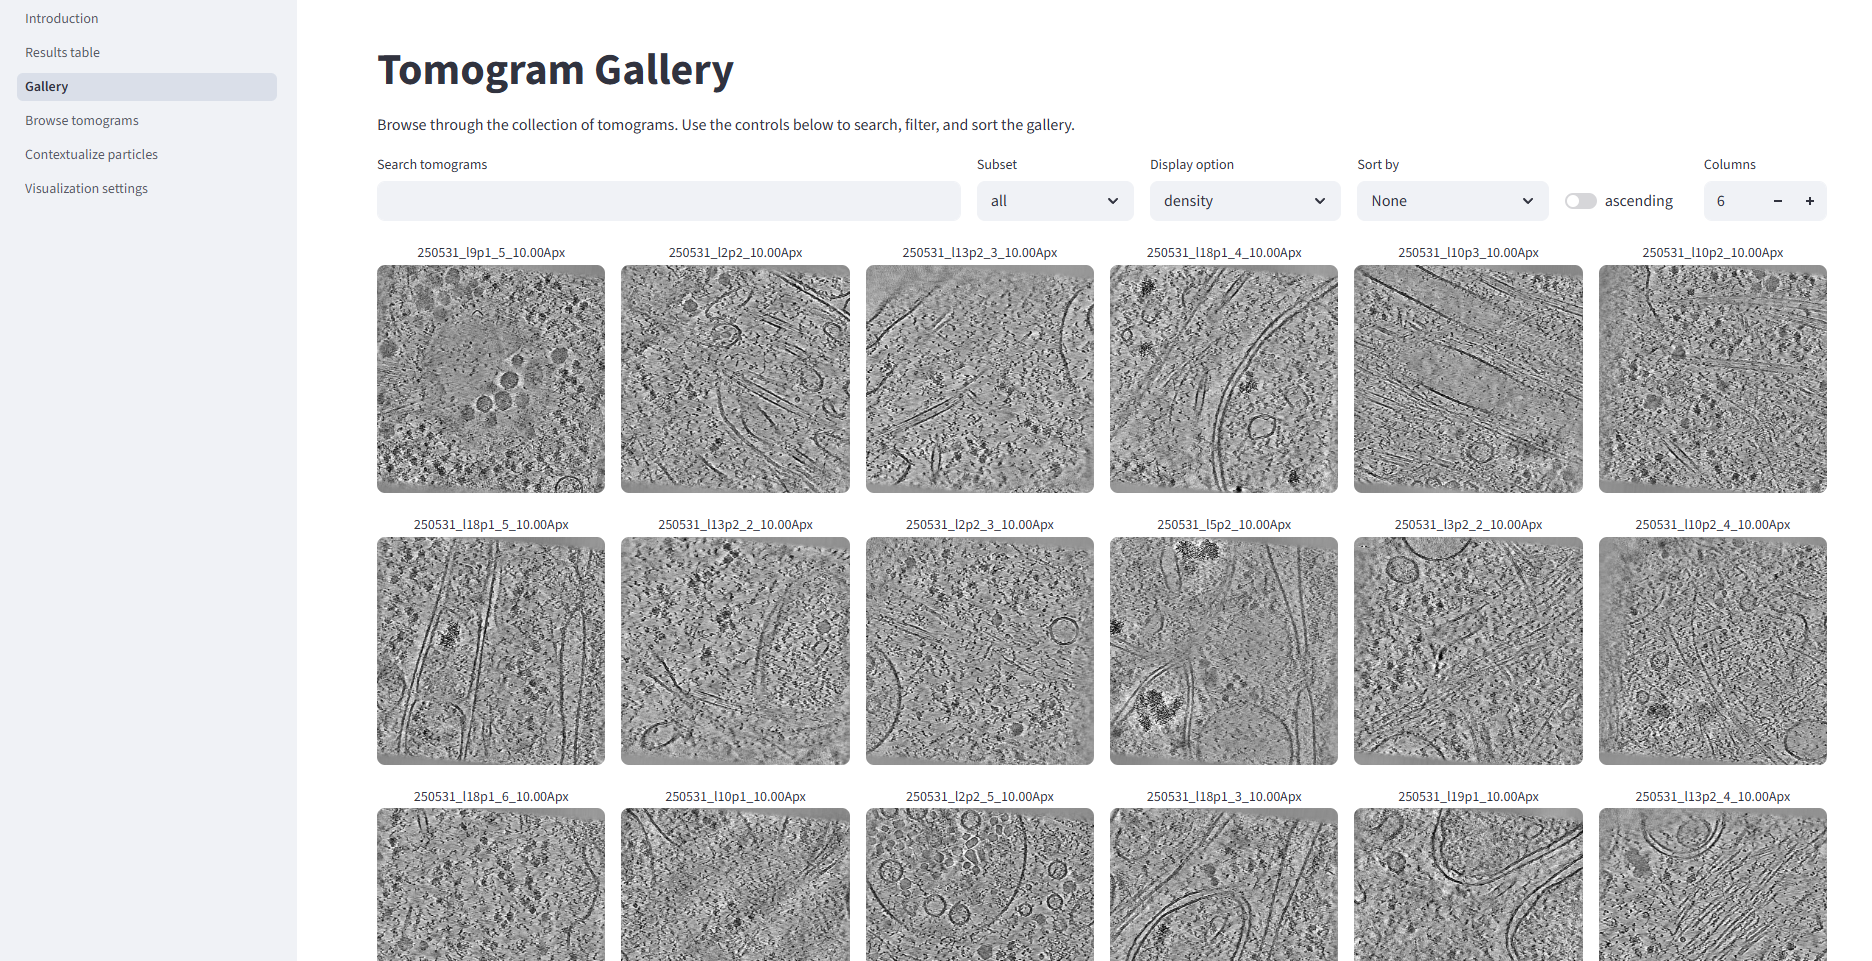Open the Introduction page in sidebar
The height and width of the screenshot is (961, 1872).
coord(146,19)
